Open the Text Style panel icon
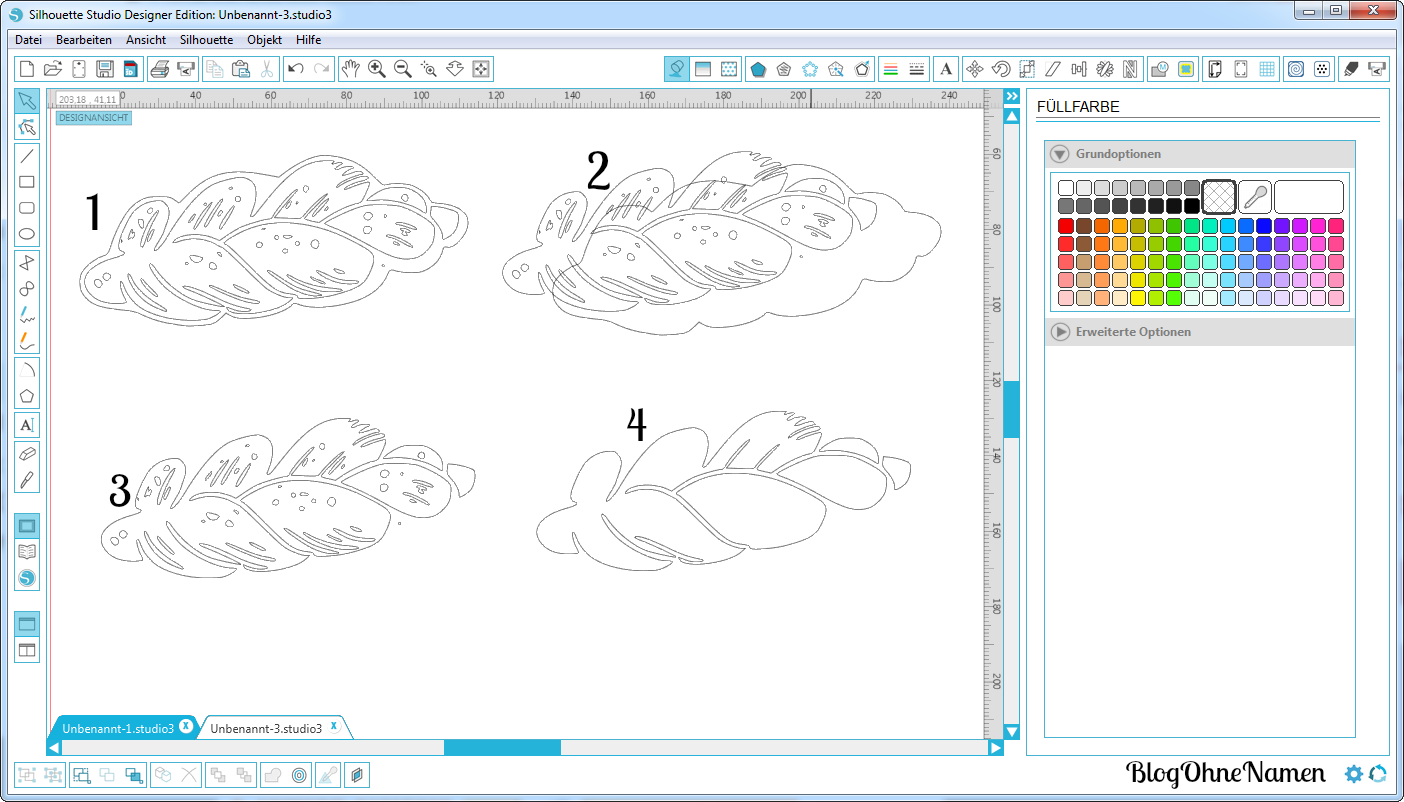Image resolution: width=1404 pixels, height=802 pixels. 946,69
